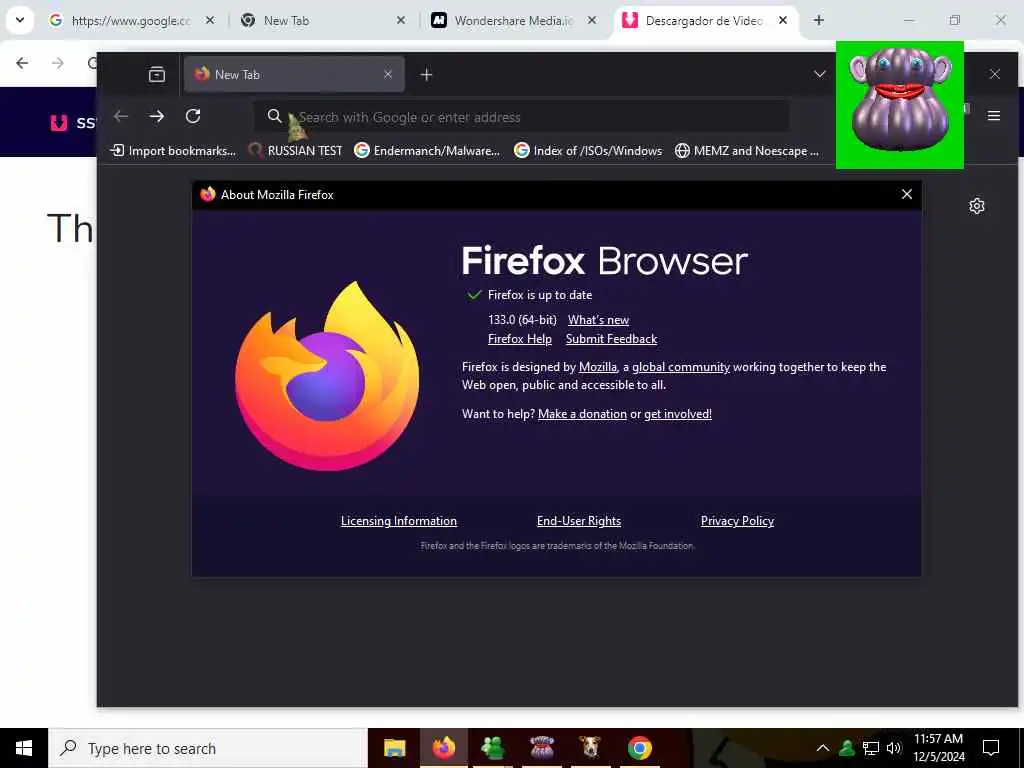Open Index of /ISOs/Windows bookmark
This screenshot has width=1024, height=768.
(x=588, y=151)
